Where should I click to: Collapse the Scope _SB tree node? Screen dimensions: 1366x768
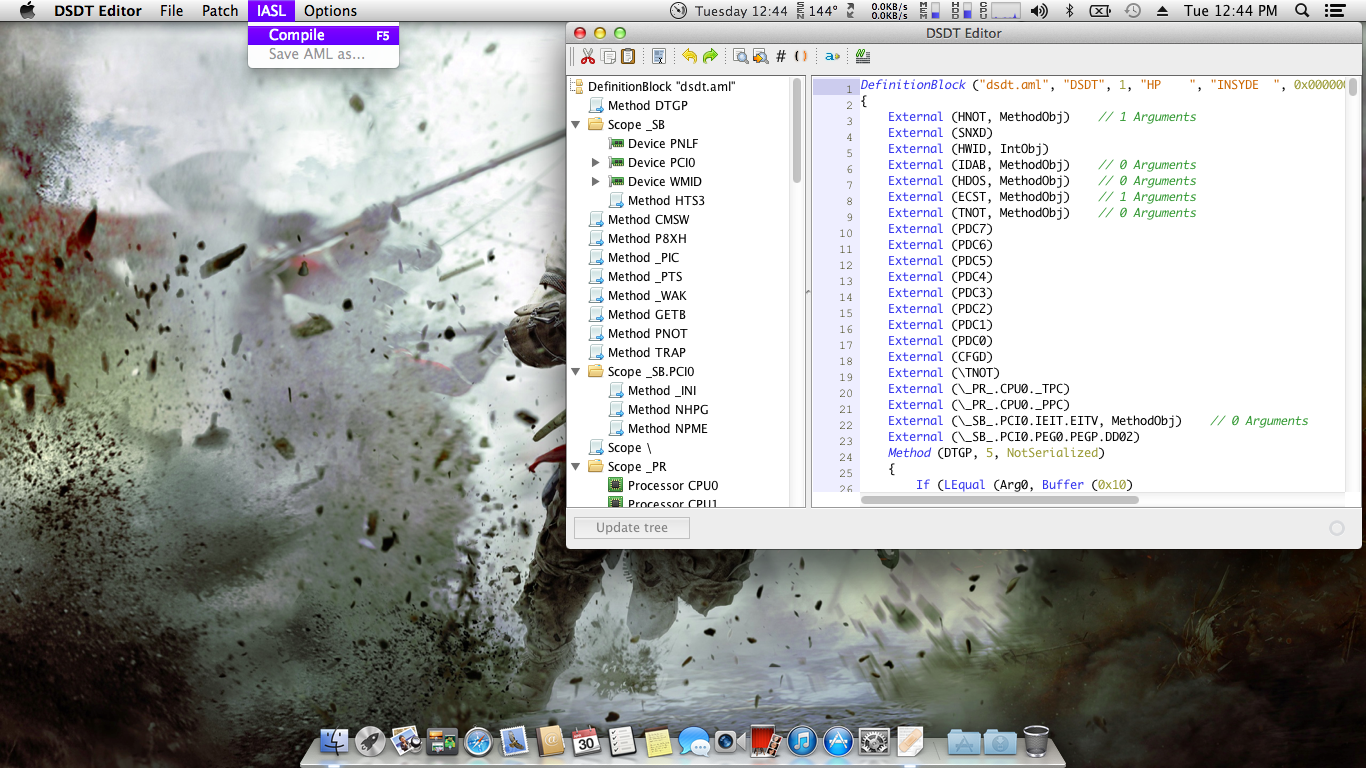(x=576, y=125)
